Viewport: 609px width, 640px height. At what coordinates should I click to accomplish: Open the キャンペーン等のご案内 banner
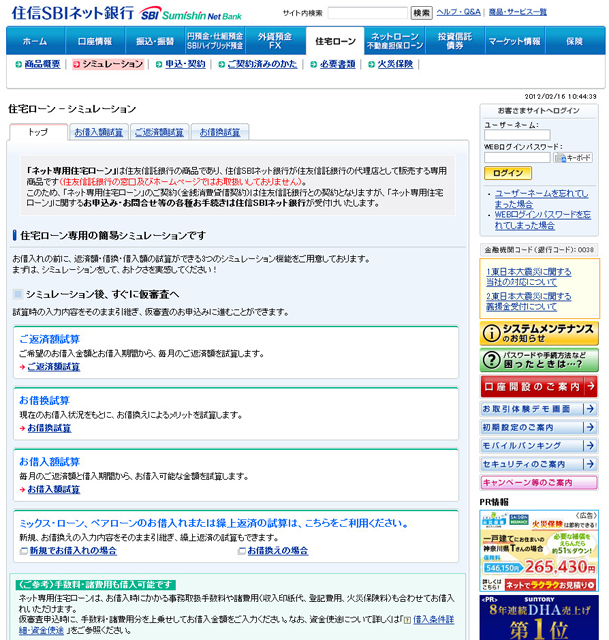point(539,482)
